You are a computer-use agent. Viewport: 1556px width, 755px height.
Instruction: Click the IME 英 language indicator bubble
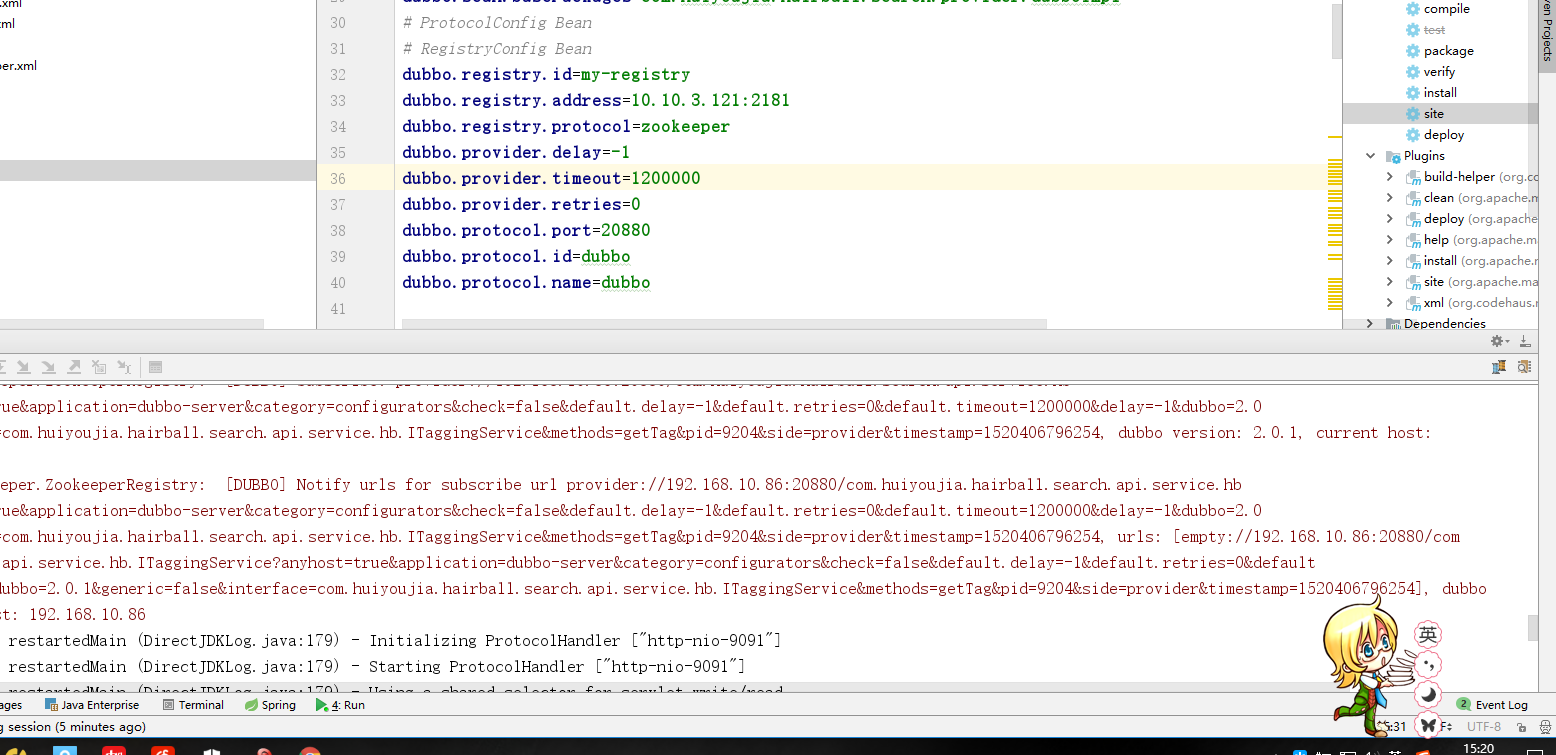click(1429, 634)
